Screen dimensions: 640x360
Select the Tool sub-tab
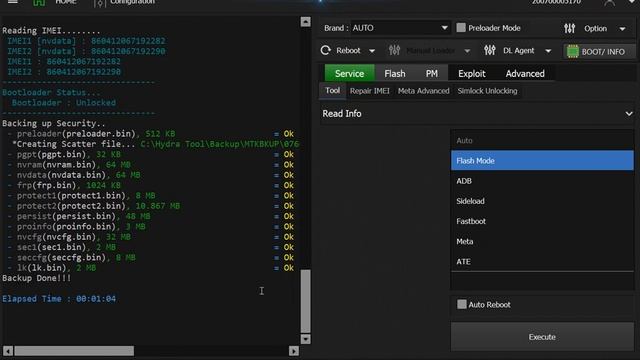332,91
